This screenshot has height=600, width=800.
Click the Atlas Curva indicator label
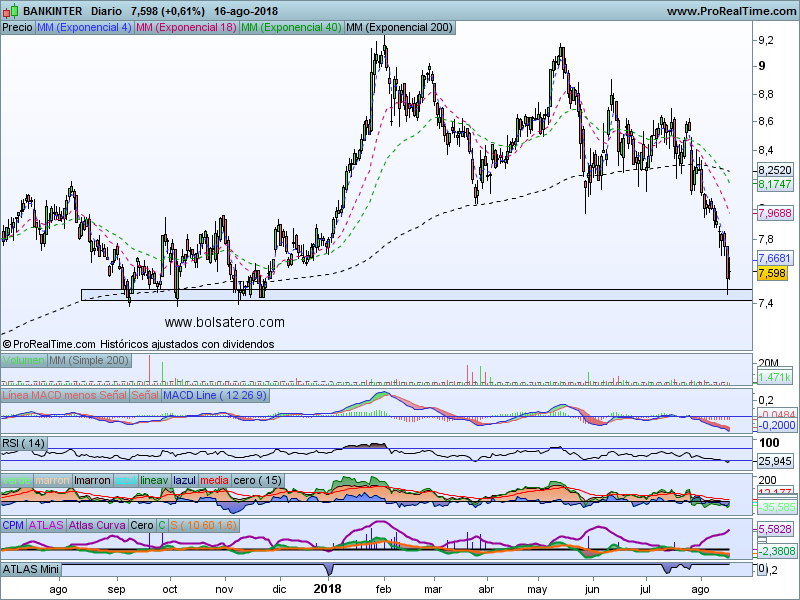point(98,525)
